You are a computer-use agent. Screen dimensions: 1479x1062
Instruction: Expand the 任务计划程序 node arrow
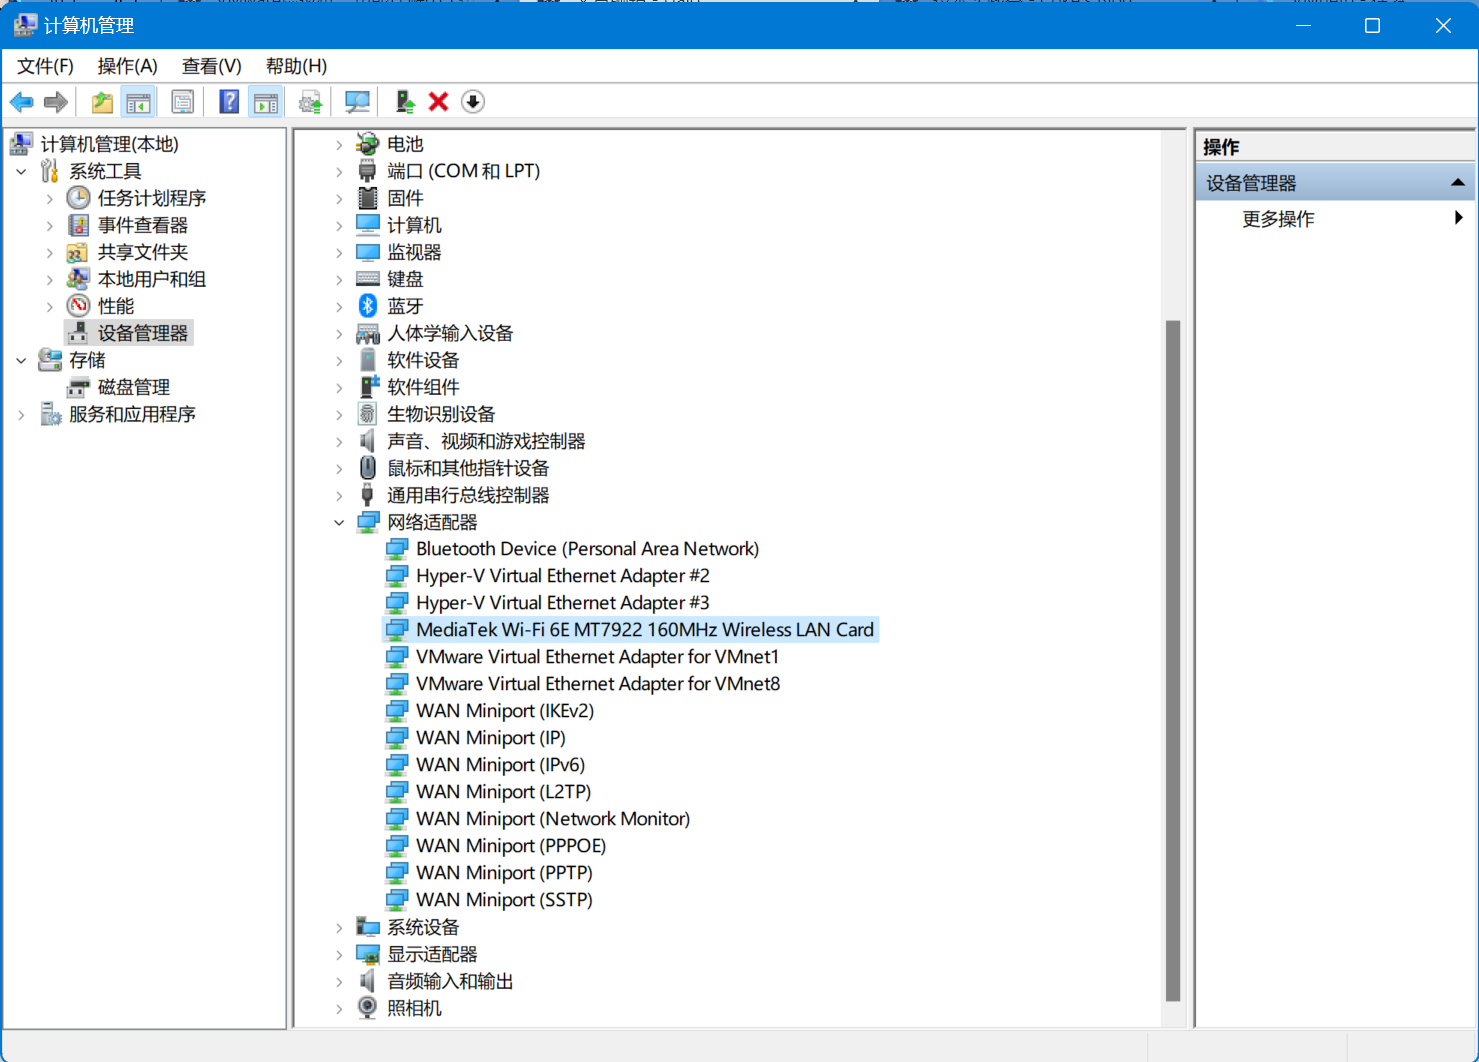[50, 198]
